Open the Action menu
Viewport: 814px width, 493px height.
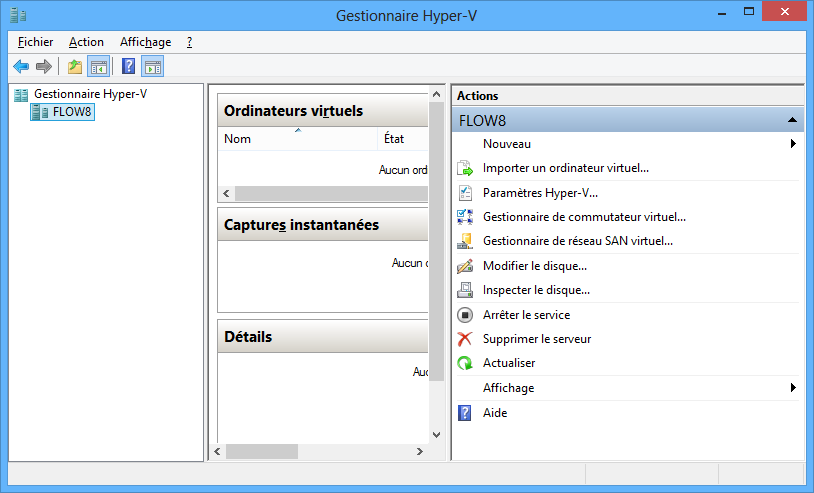(x=86, y=42)
